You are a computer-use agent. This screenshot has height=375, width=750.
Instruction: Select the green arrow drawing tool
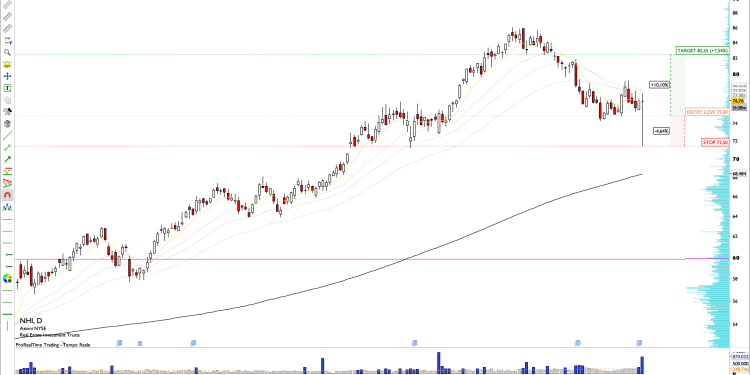click(7, 160)
